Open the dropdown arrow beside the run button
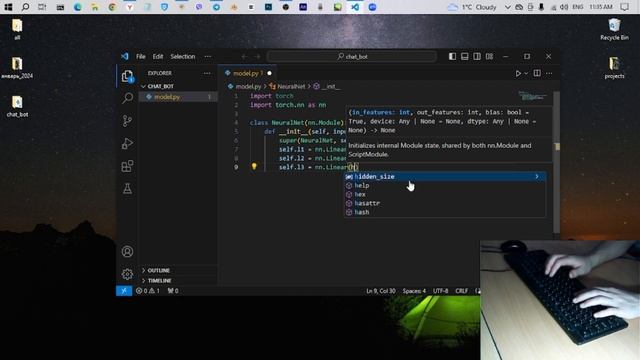This screenshot has width=640, height=360. [526, 73]
